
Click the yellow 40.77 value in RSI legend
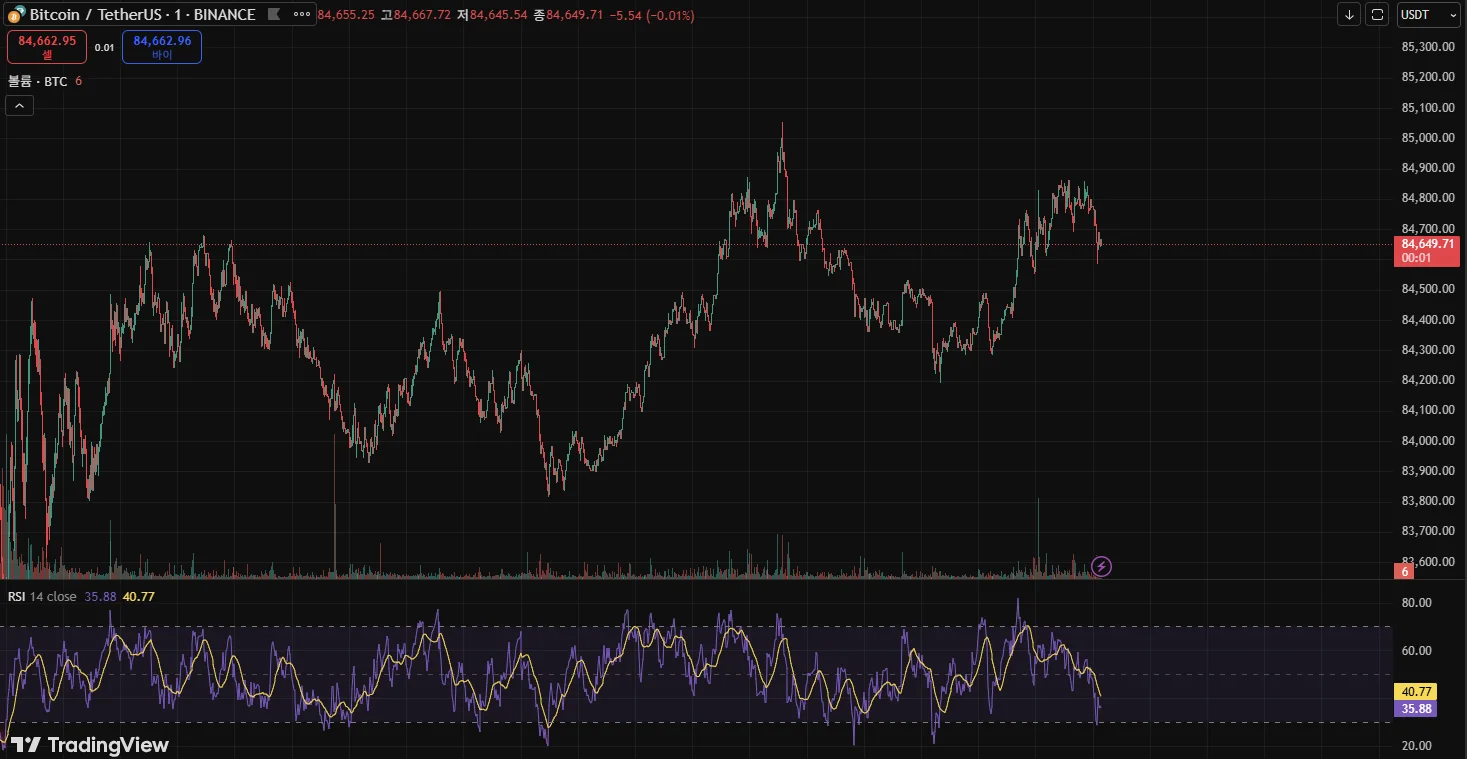[x=138, y=596]
